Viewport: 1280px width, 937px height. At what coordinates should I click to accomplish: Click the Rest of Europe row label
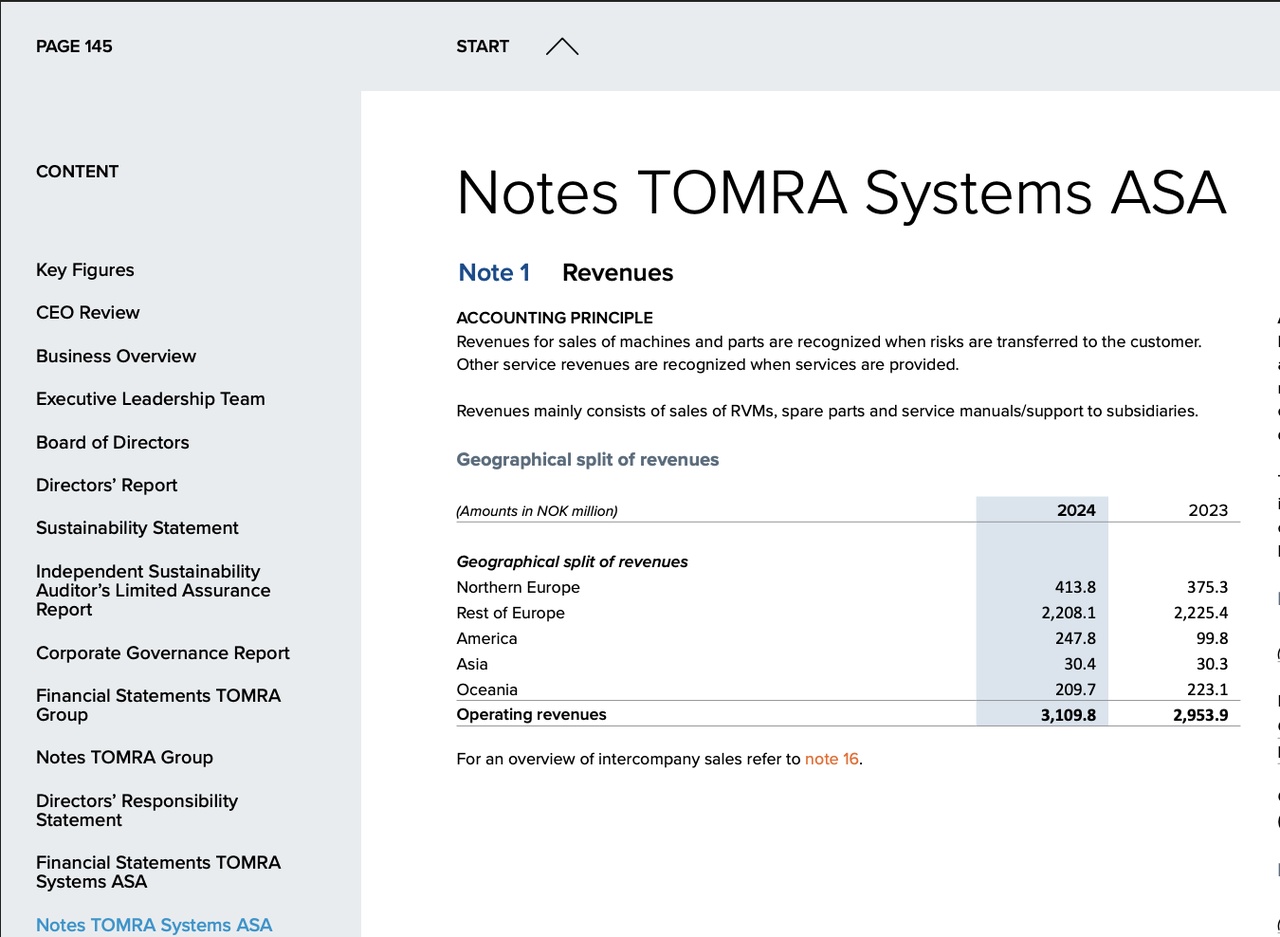coord(510,613)
